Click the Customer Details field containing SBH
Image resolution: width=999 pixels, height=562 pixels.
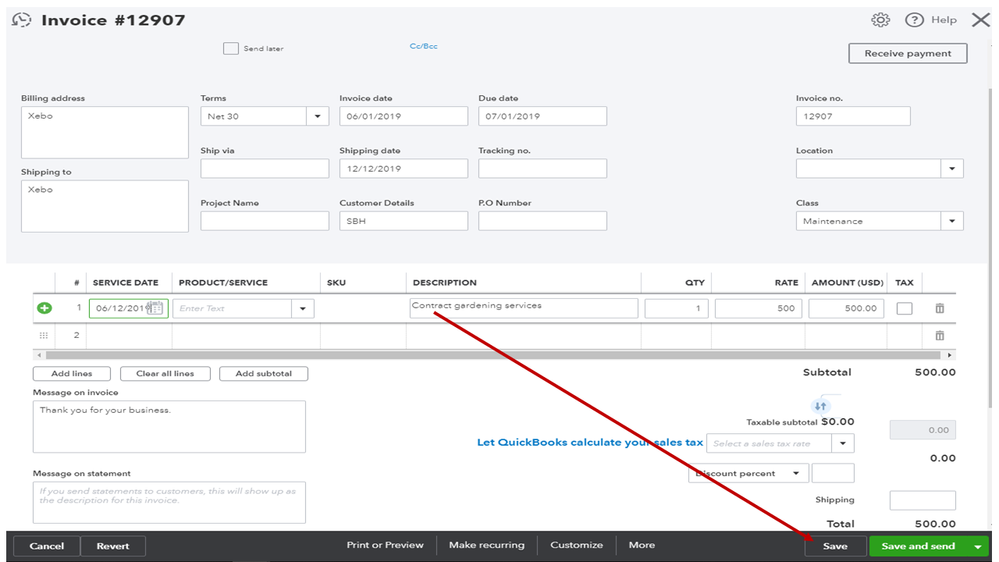(x=403, y=221)
